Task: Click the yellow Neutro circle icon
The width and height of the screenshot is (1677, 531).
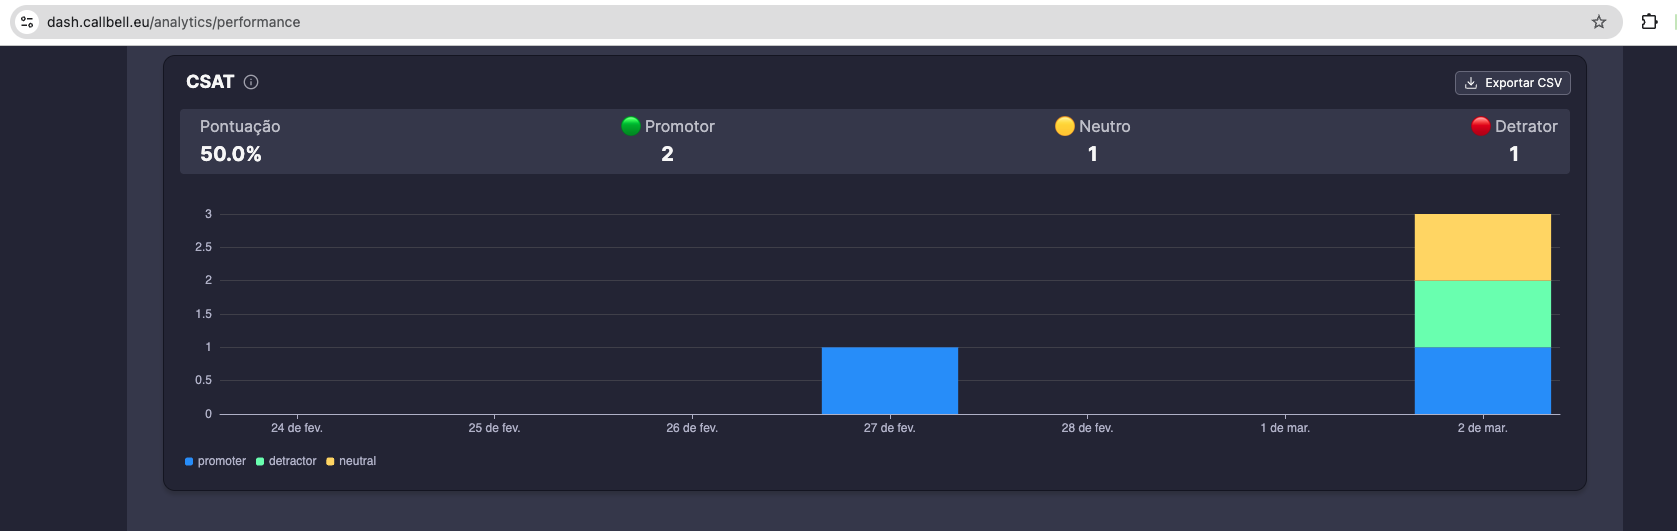Action: click(1064, 126)
